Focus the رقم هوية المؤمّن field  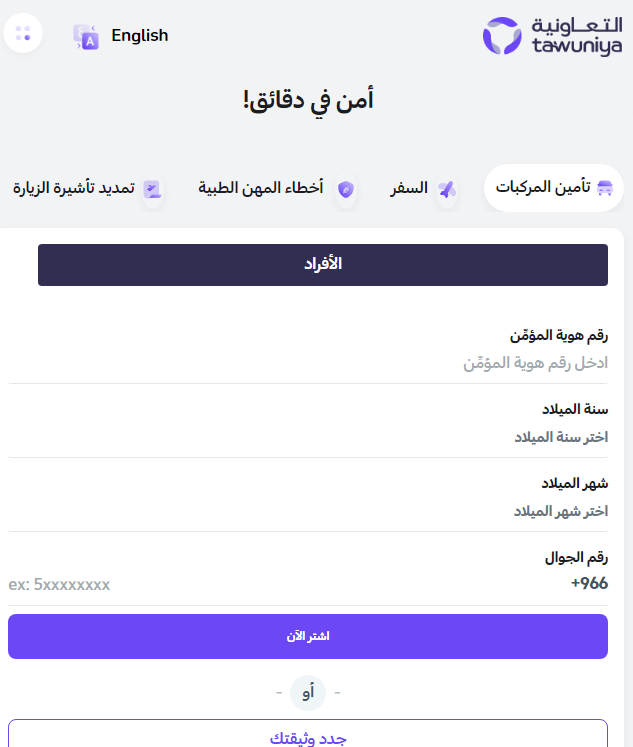pyautogui.click(x=400, y=363)
